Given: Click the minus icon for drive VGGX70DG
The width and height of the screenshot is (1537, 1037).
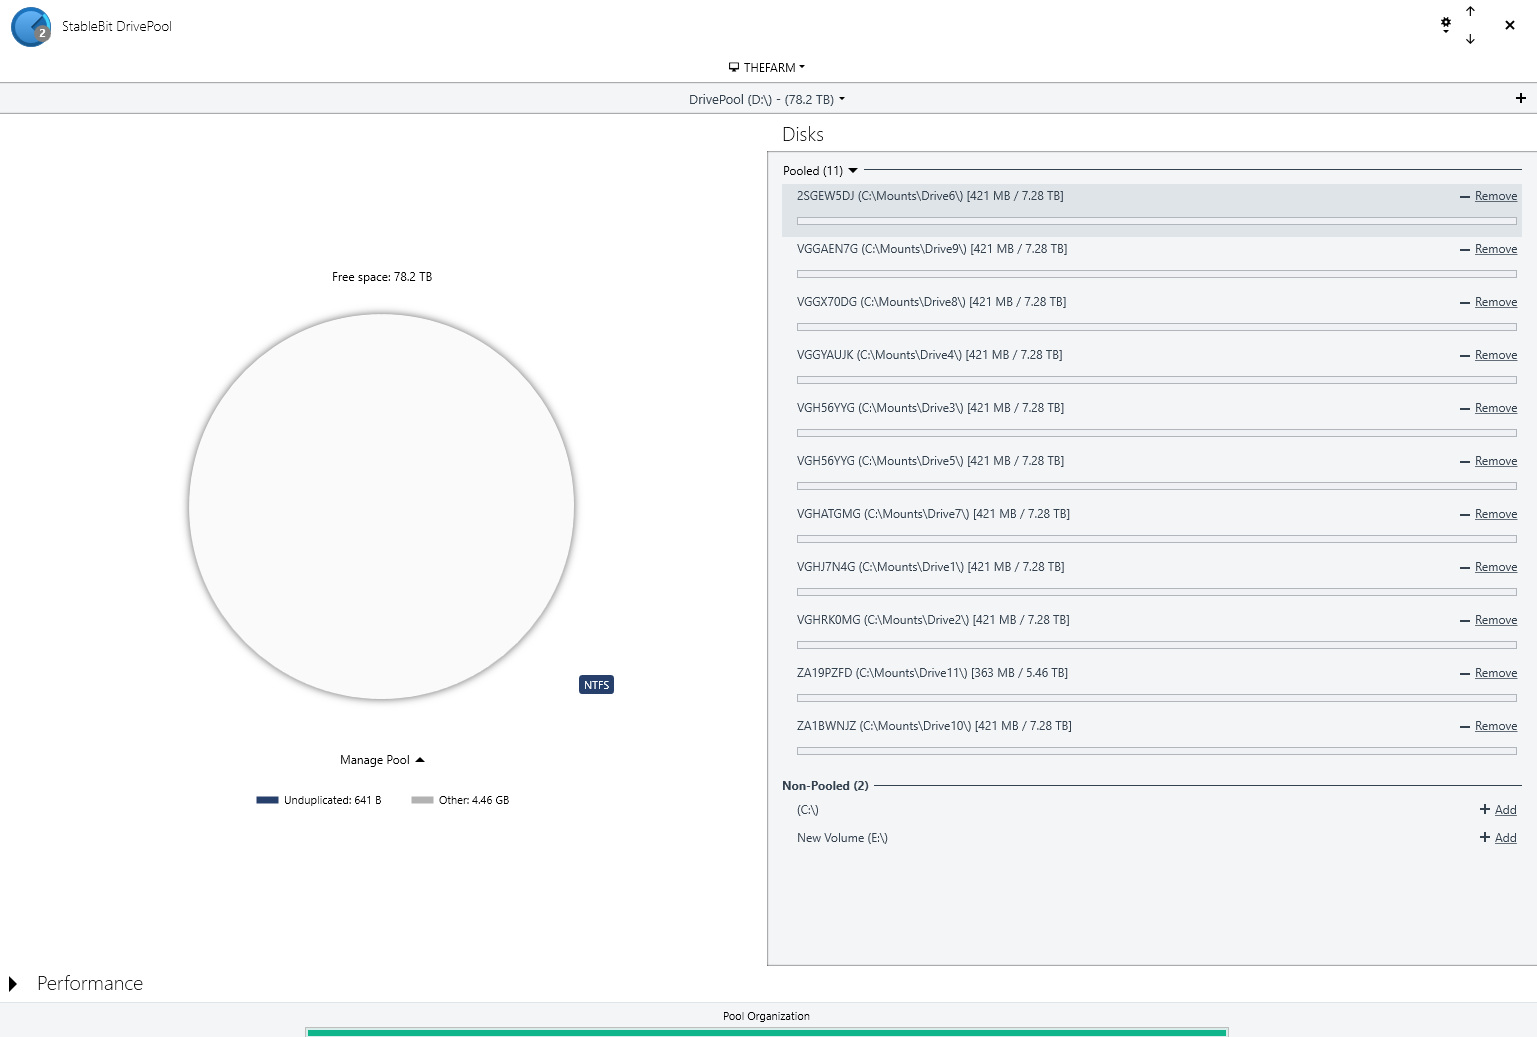Looking at the screenshot, I should [1465, 303].
